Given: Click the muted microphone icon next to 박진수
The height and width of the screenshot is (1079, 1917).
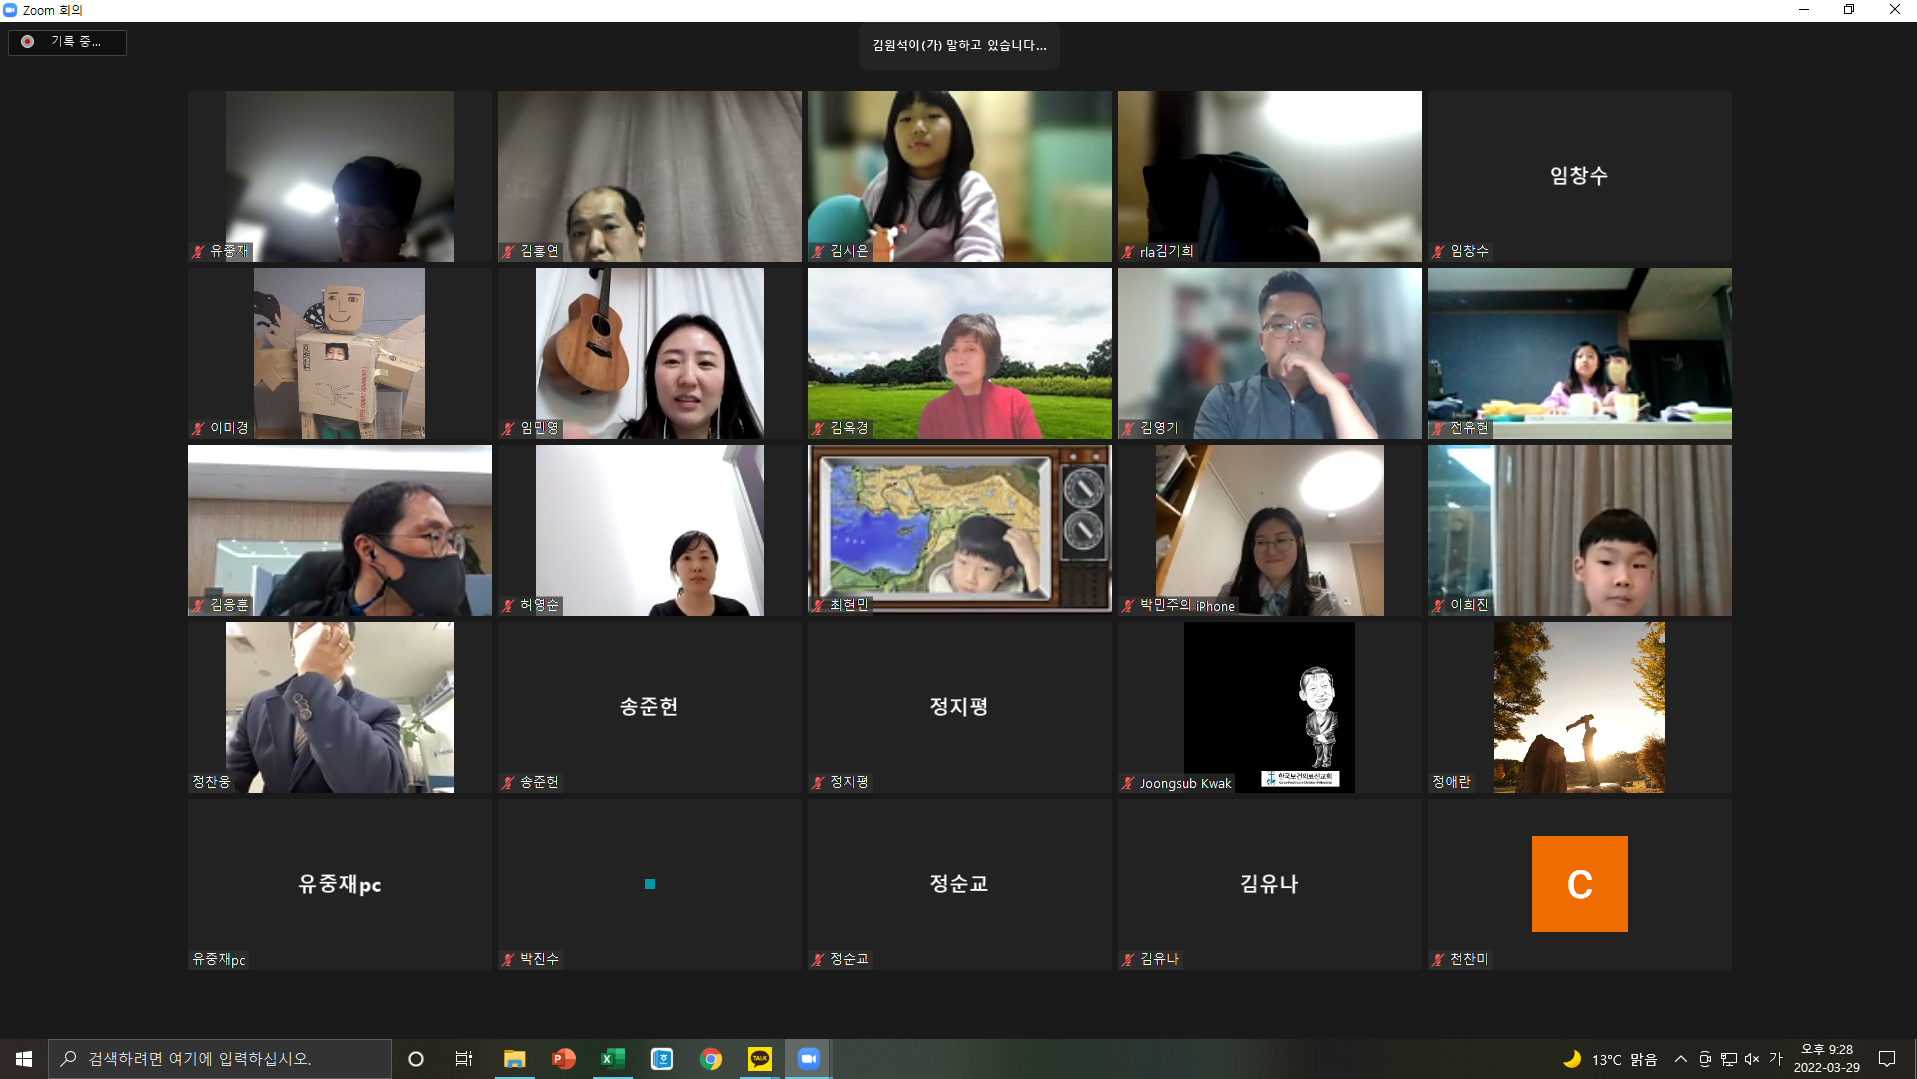Looking at the screenshot, I should click(x=508, y=959).
